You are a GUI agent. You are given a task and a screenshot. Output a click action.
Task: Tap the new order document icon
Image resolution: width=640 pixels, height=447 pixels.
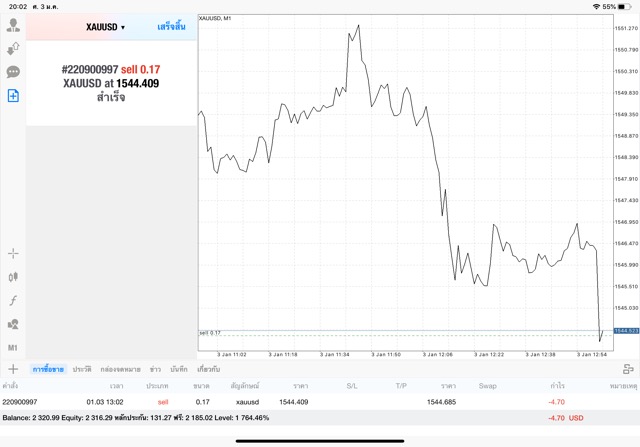(x=13, y=96)
